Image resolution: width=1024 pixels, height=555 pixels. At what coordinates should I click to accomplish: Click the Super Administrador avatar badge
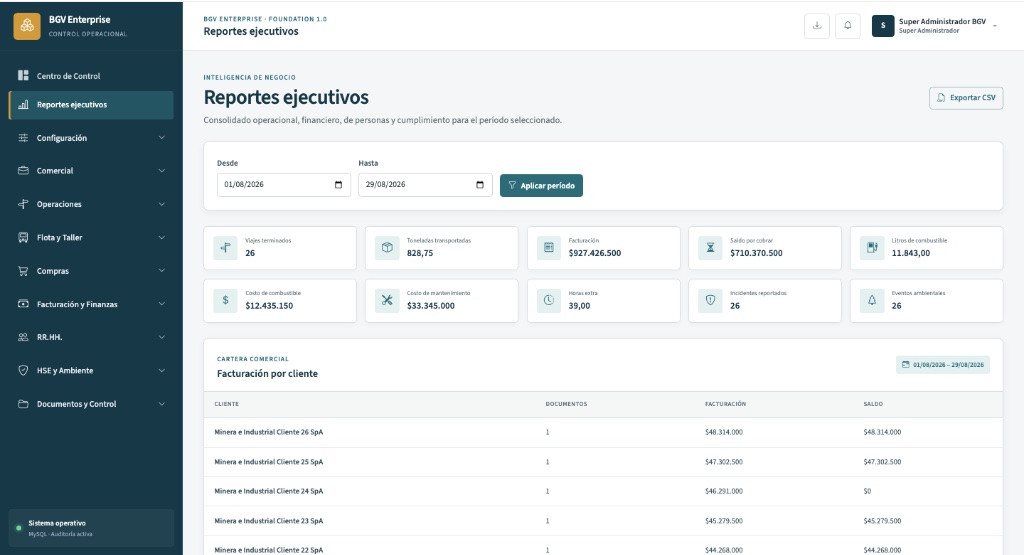[x=883, y=25]
